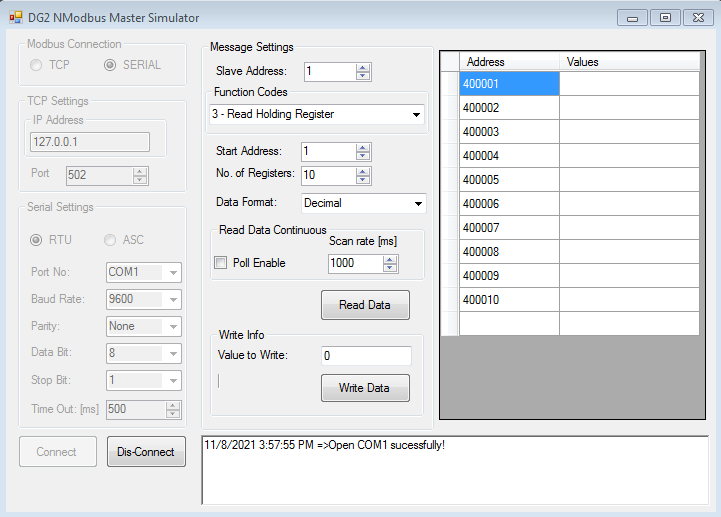The image size is (721, 517).
Task: Click the No. of Registers field
Action: (328, 176)
